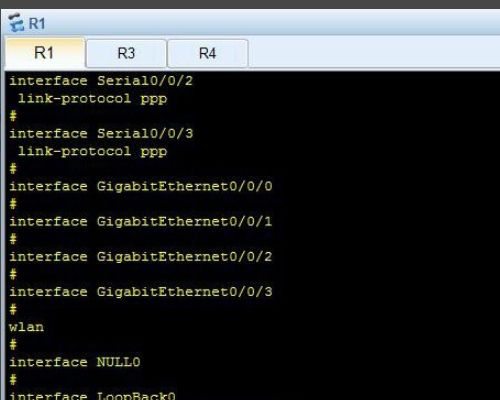Click the interface GigabitEthernet0/0/1 line
Image resolution: width=500 pixels, height=400 pixels.
click(x=141, y=221)
